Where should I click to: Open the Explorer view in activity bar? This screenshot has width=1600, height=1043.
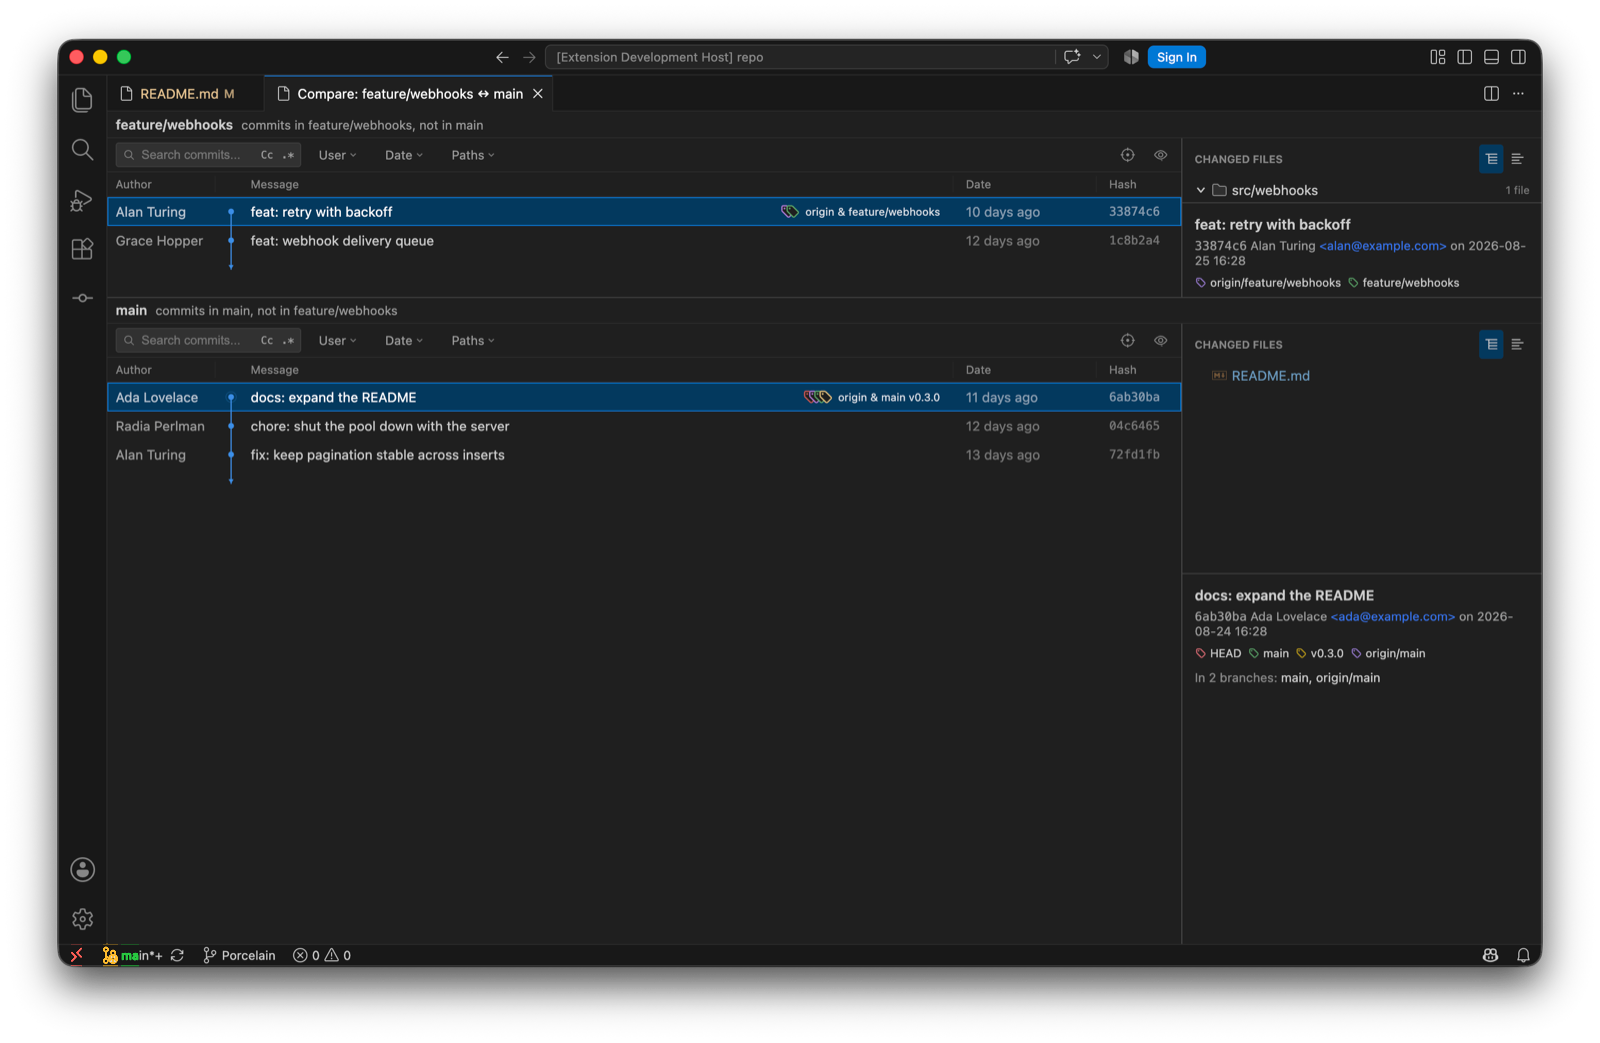(x=82, y=100)
